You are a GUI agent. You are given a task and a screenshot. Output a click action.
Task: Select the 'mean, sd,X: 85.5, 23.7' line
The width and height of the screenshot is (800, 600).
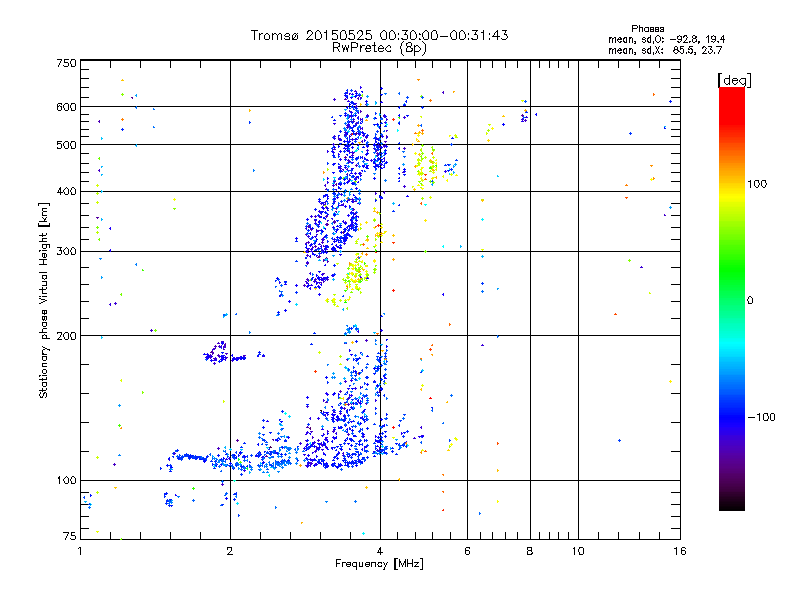(665, 50)
